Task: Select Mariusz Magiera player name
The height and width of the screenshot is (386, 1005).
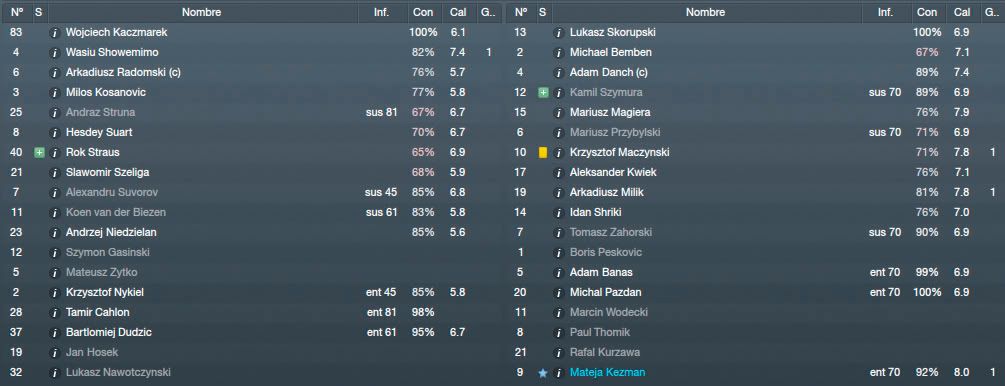Action: point(610,112)
